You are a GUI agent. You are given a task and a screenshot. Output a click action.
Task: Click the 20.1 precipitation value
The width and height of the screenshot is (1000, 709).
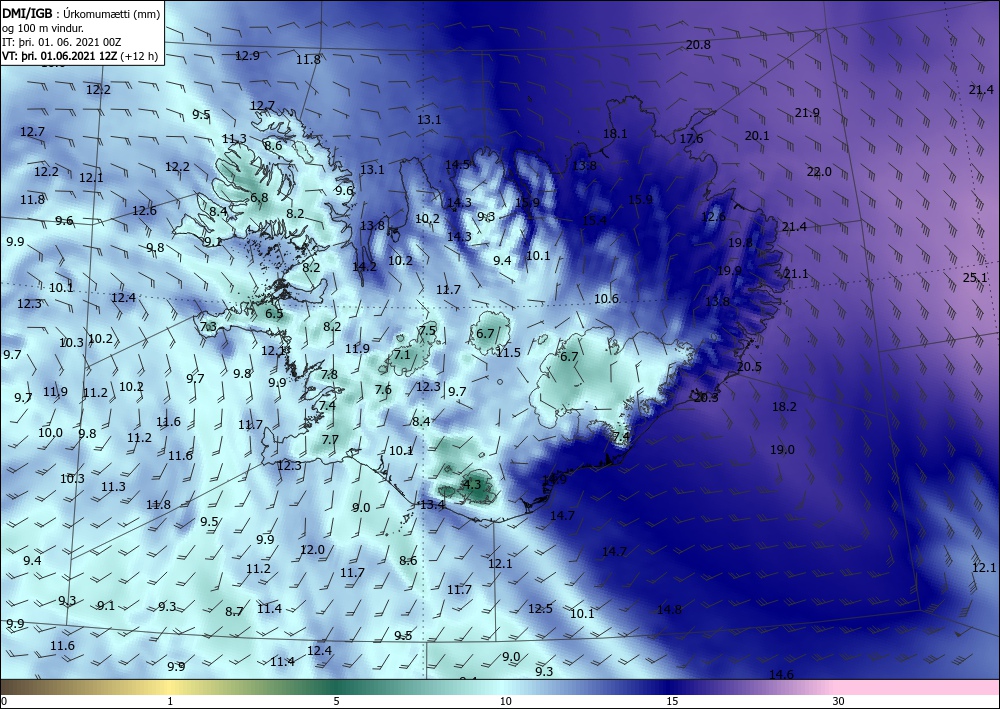[757, 136]
